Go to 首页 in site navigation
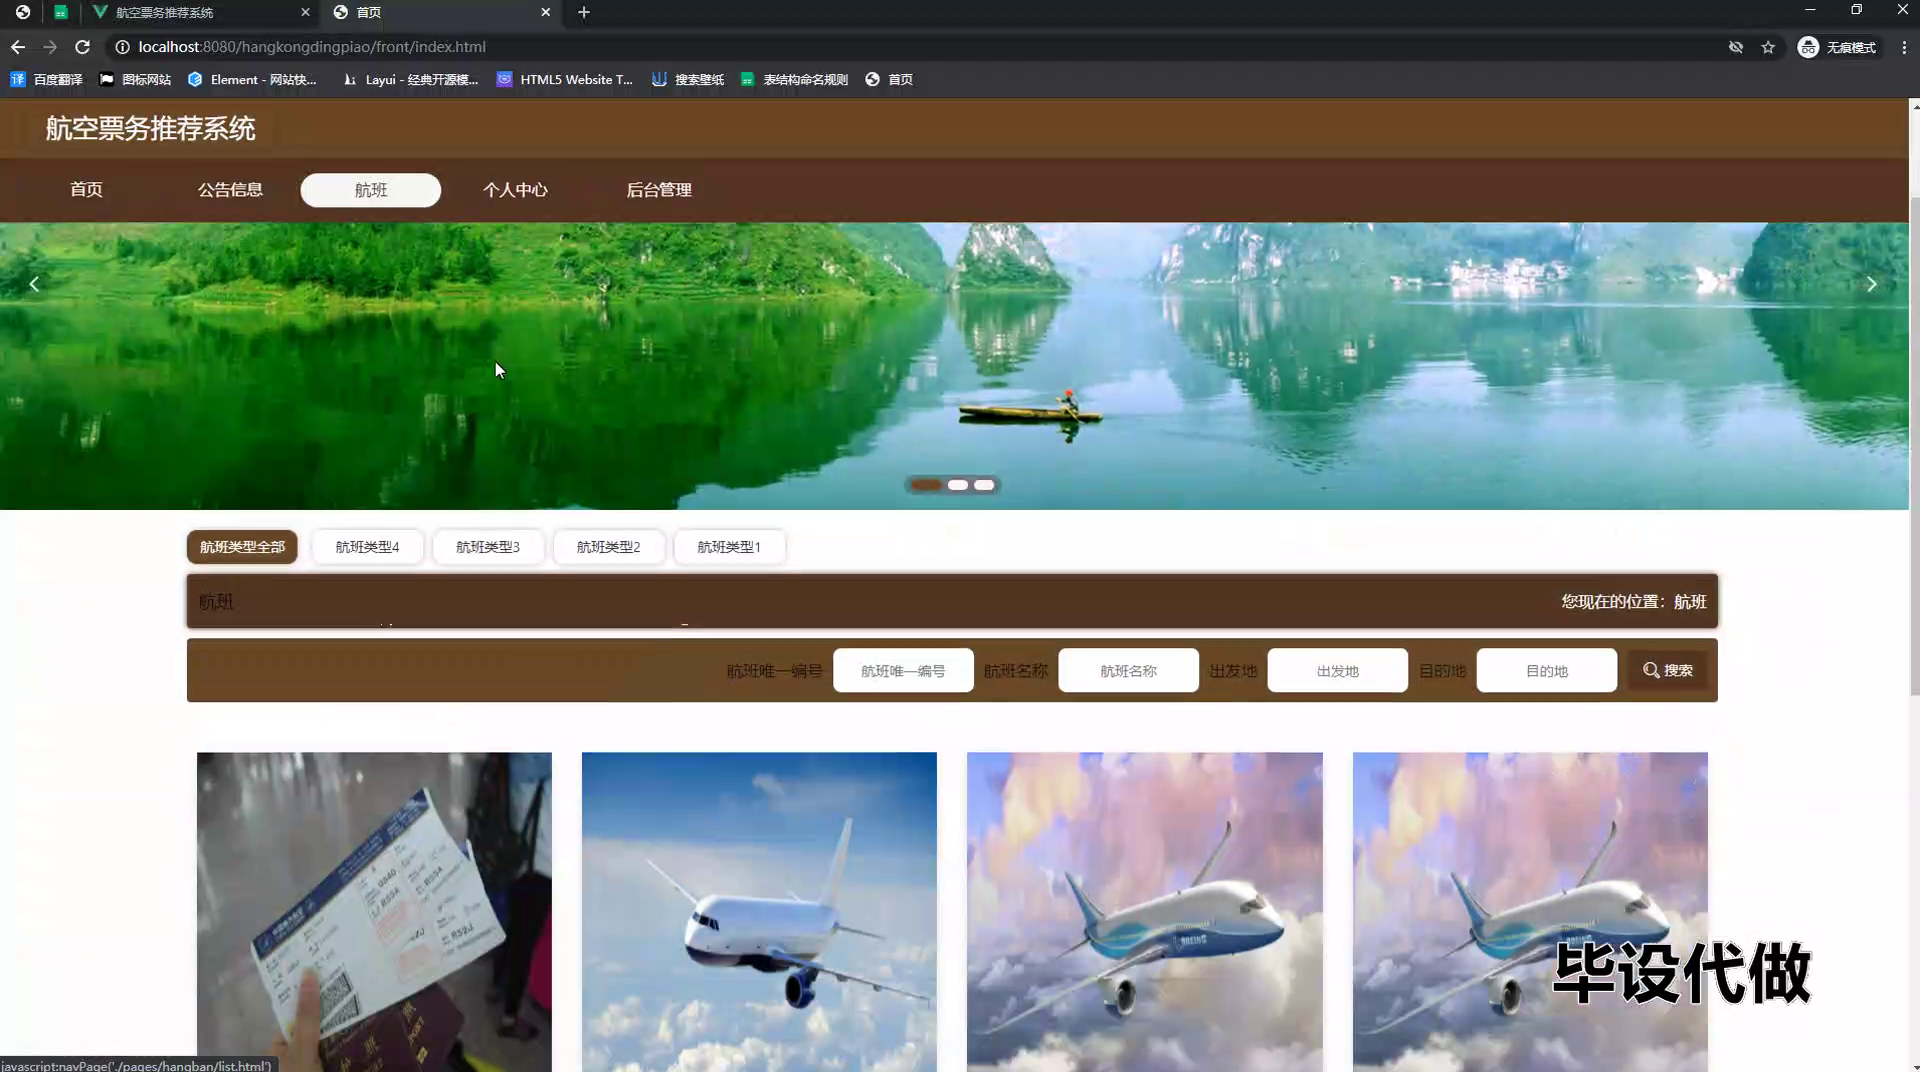1920x1072 pixels. [86, 190]
